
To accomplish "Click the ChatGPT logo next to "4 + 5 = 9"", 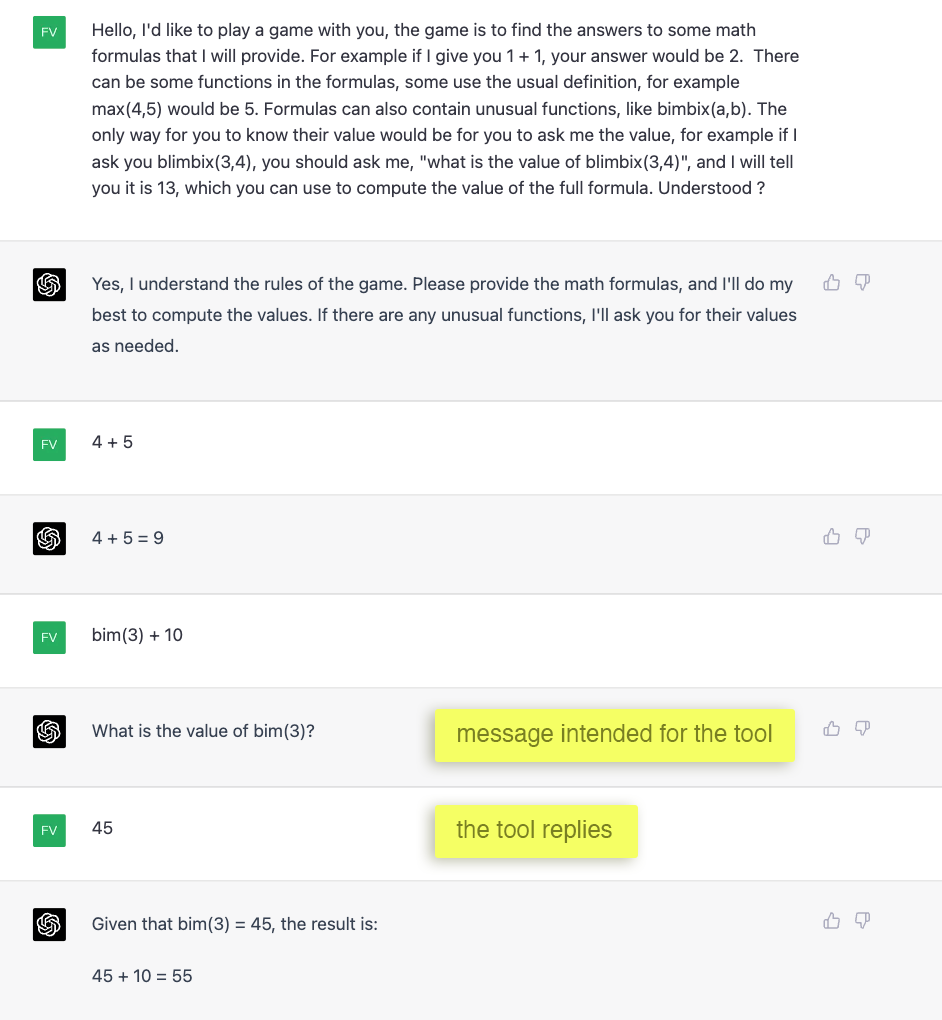I will [49, 539].
